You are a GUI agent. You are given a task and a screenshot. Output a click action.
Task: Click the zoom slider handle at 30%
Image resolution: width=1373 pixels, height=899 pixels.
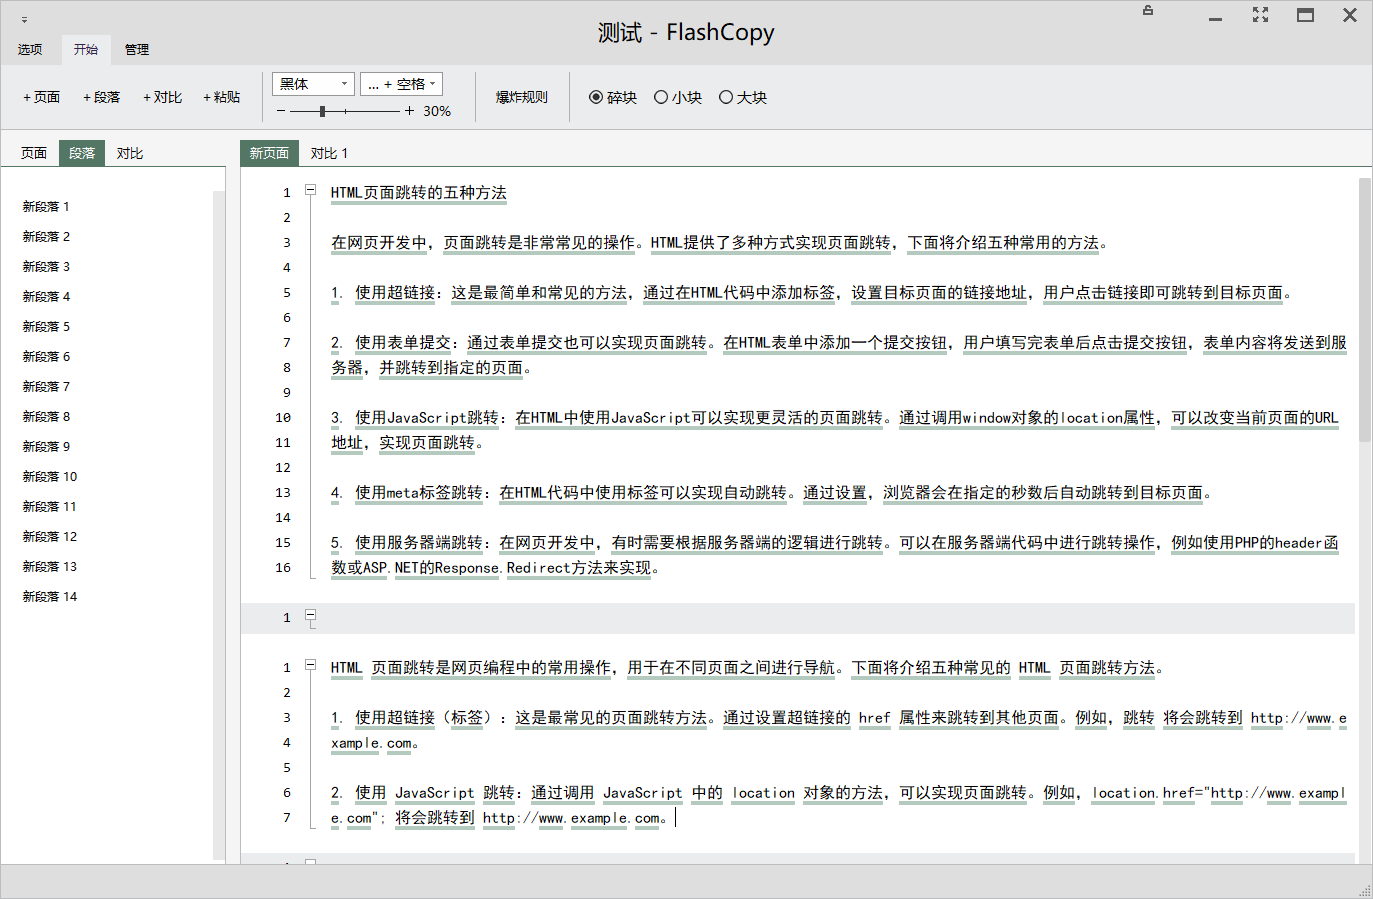322,111
